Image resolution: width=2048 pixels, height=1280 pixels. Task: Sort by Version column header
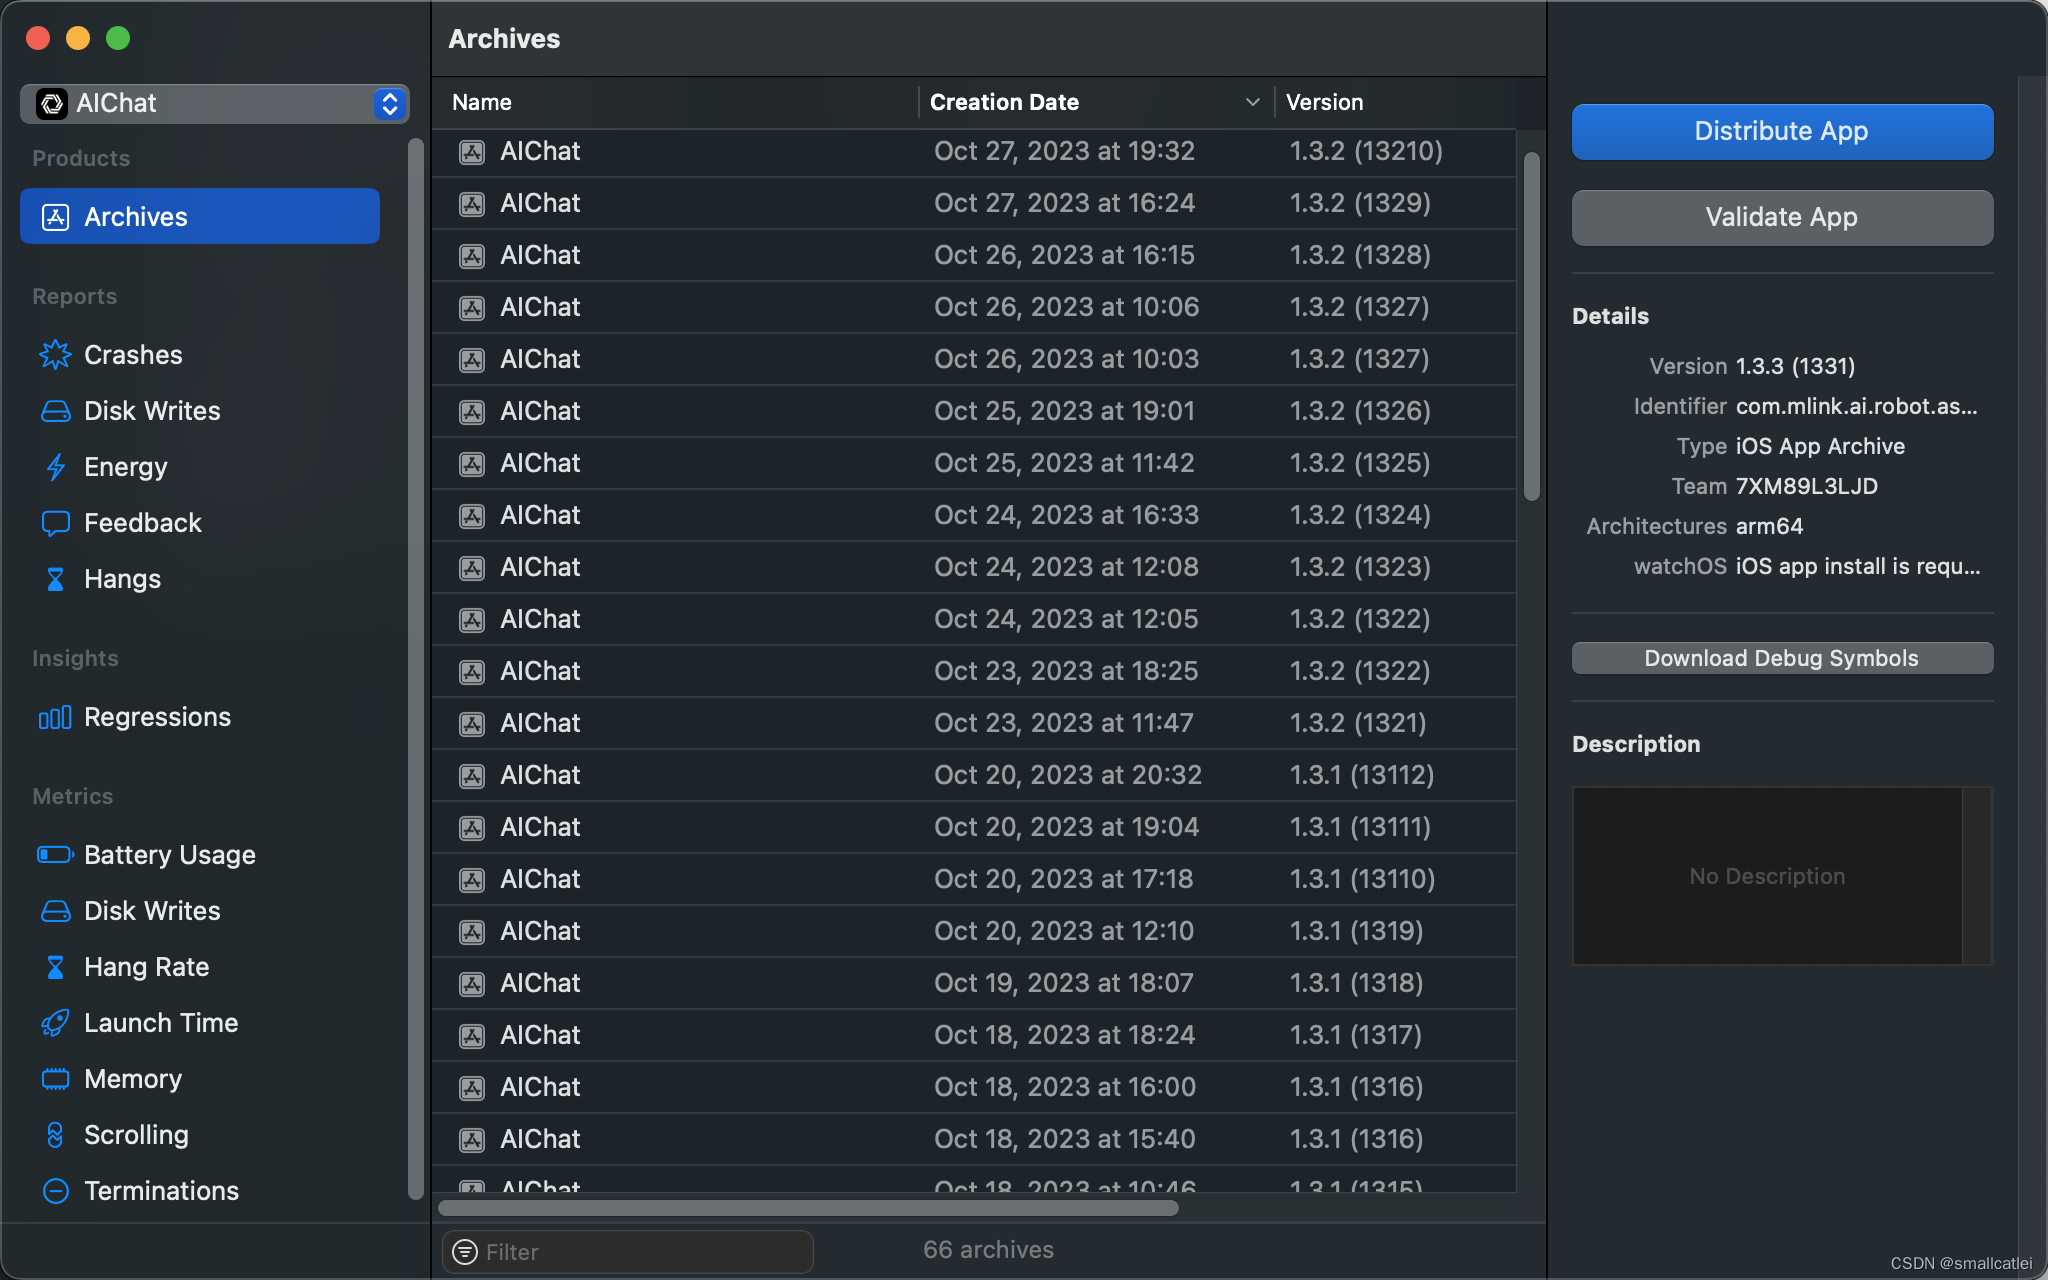click(1324, 102)
